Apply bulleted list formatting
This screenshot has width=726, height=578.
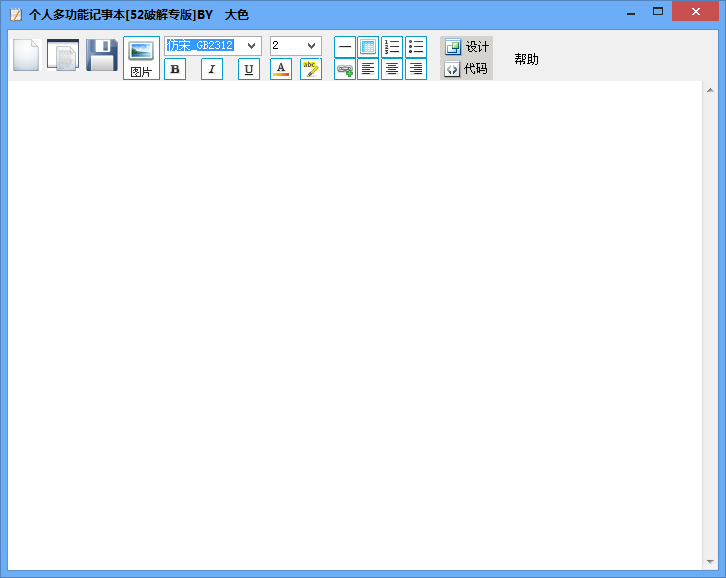pos(416,47)
